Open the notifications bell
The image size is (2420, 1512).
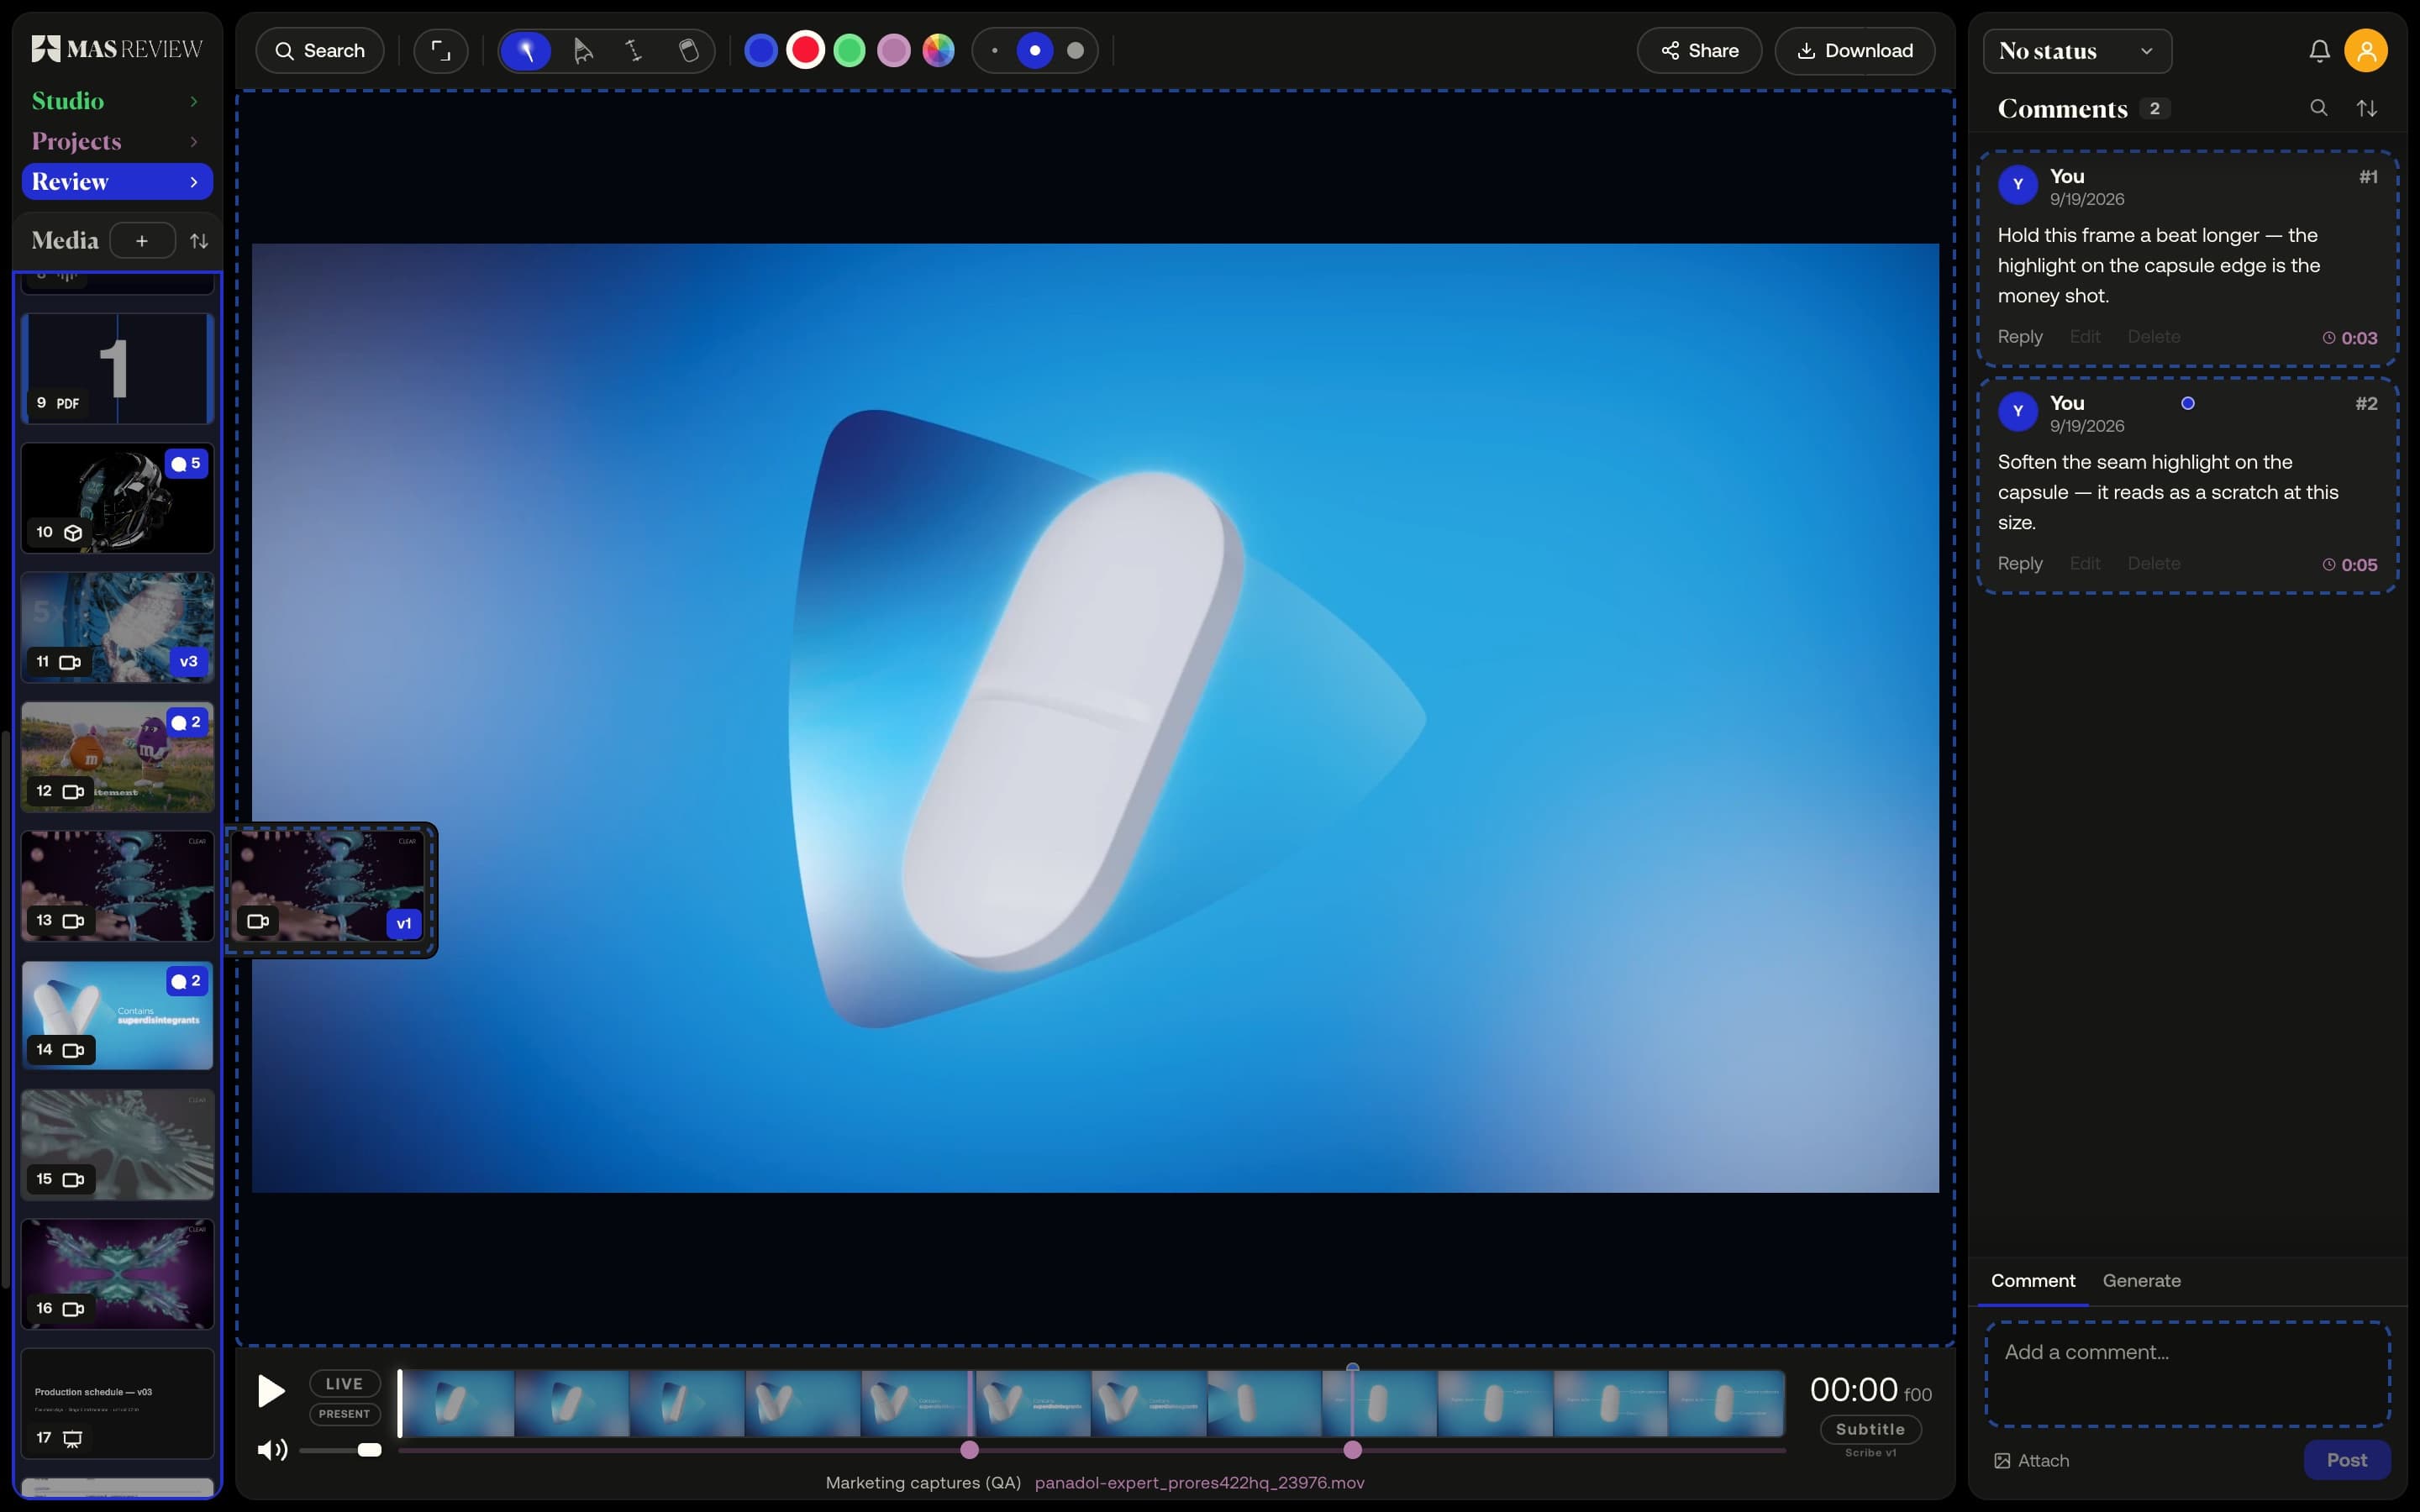pos(2320,50)
